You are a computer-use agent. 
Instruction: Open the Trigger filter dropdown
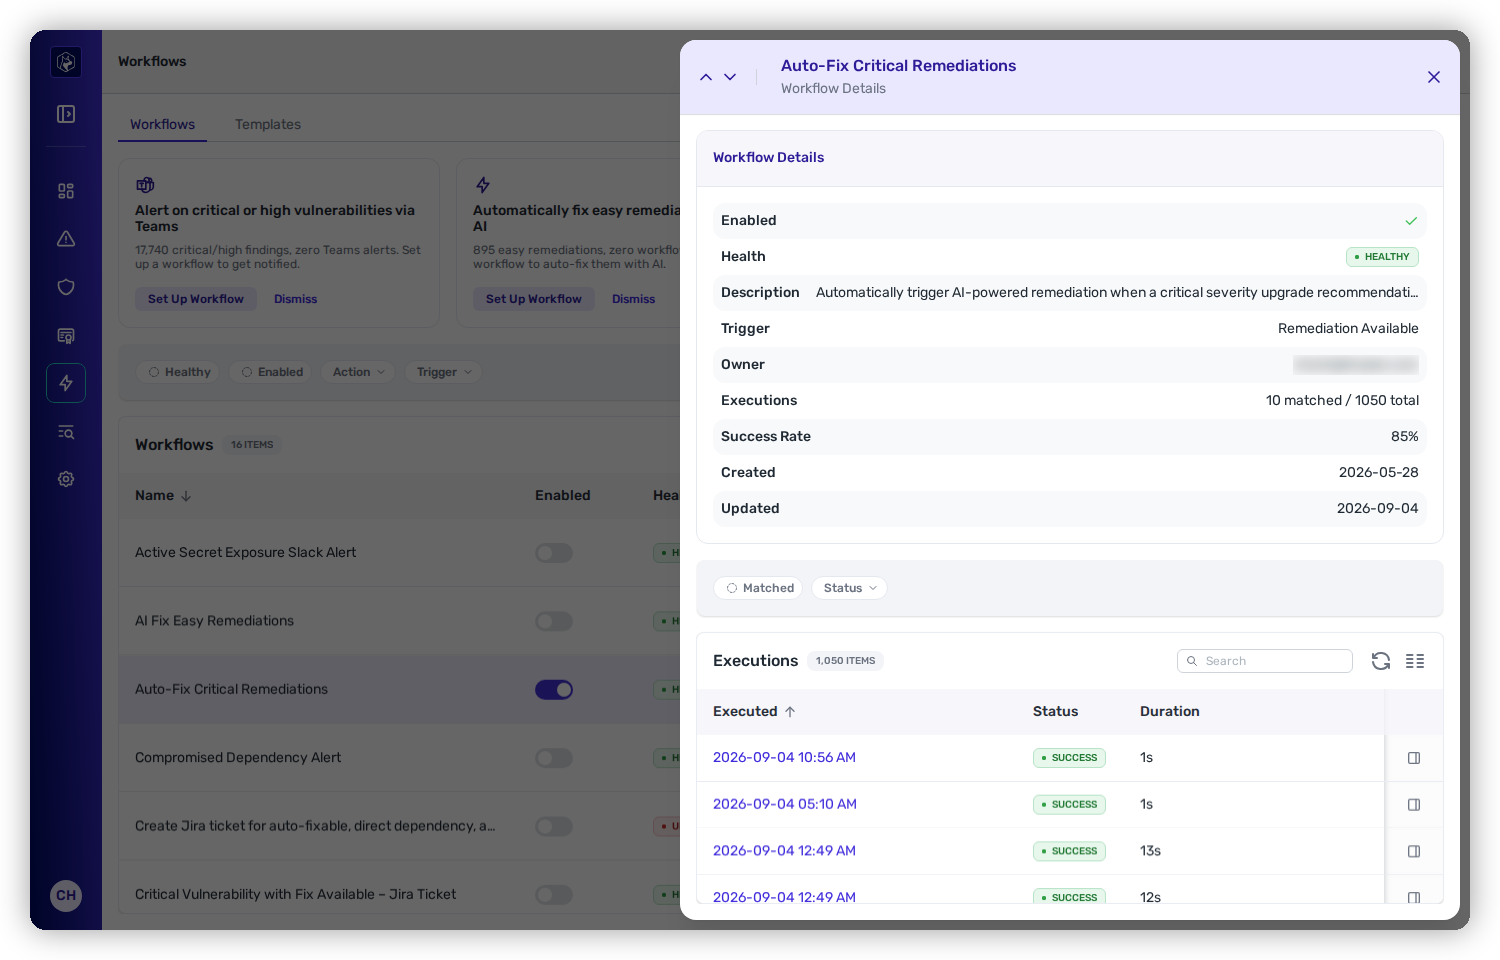(444, 372)
